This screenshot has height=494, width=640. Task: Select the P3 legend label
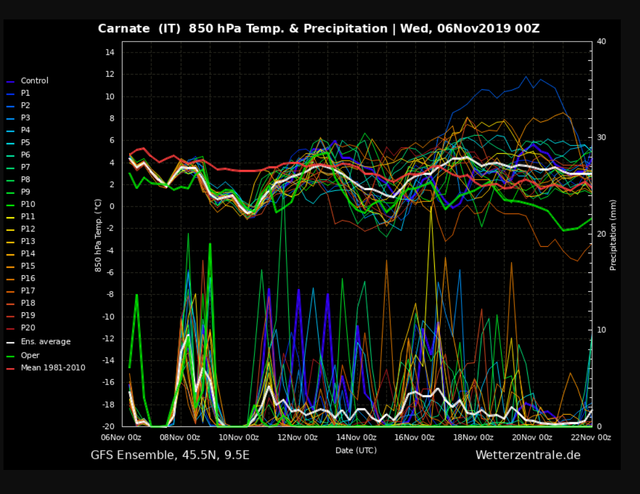pyautogui.click(x=25, y=118)
